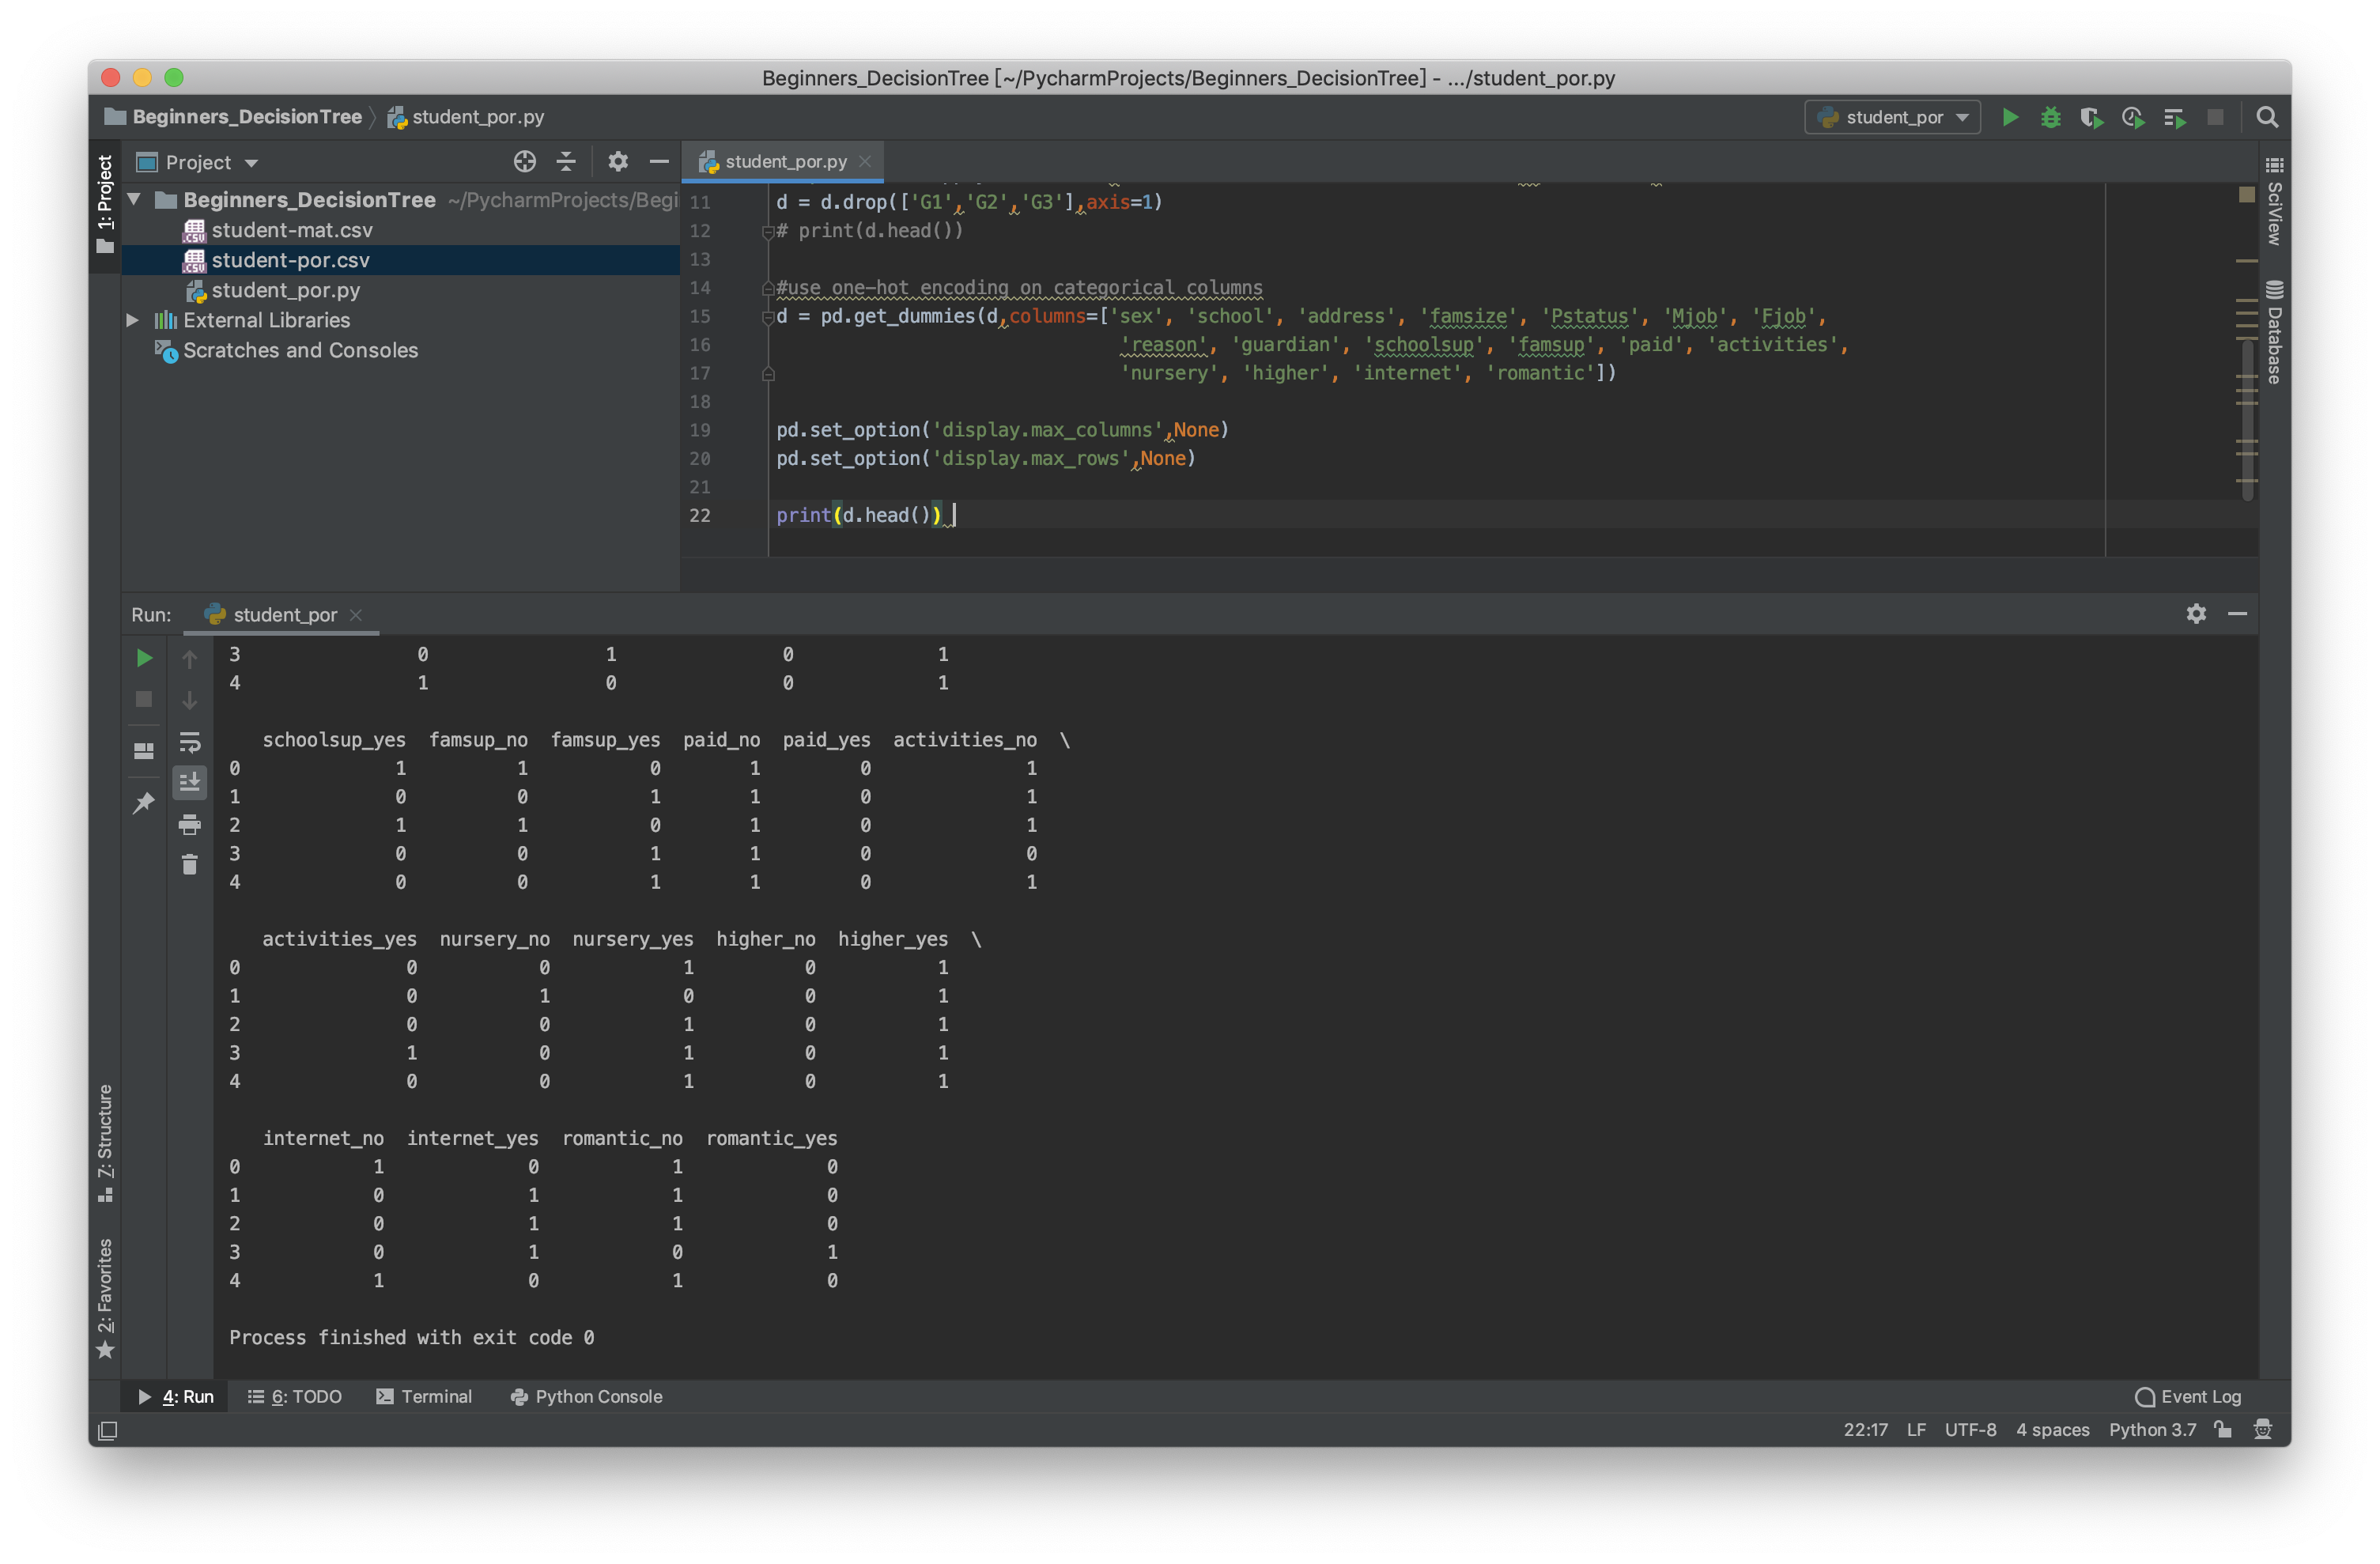Click the editor vertical scrollbar
Image resolution: width=2380 pixels, height=1564 pixels.
[x=2247, y=420]
